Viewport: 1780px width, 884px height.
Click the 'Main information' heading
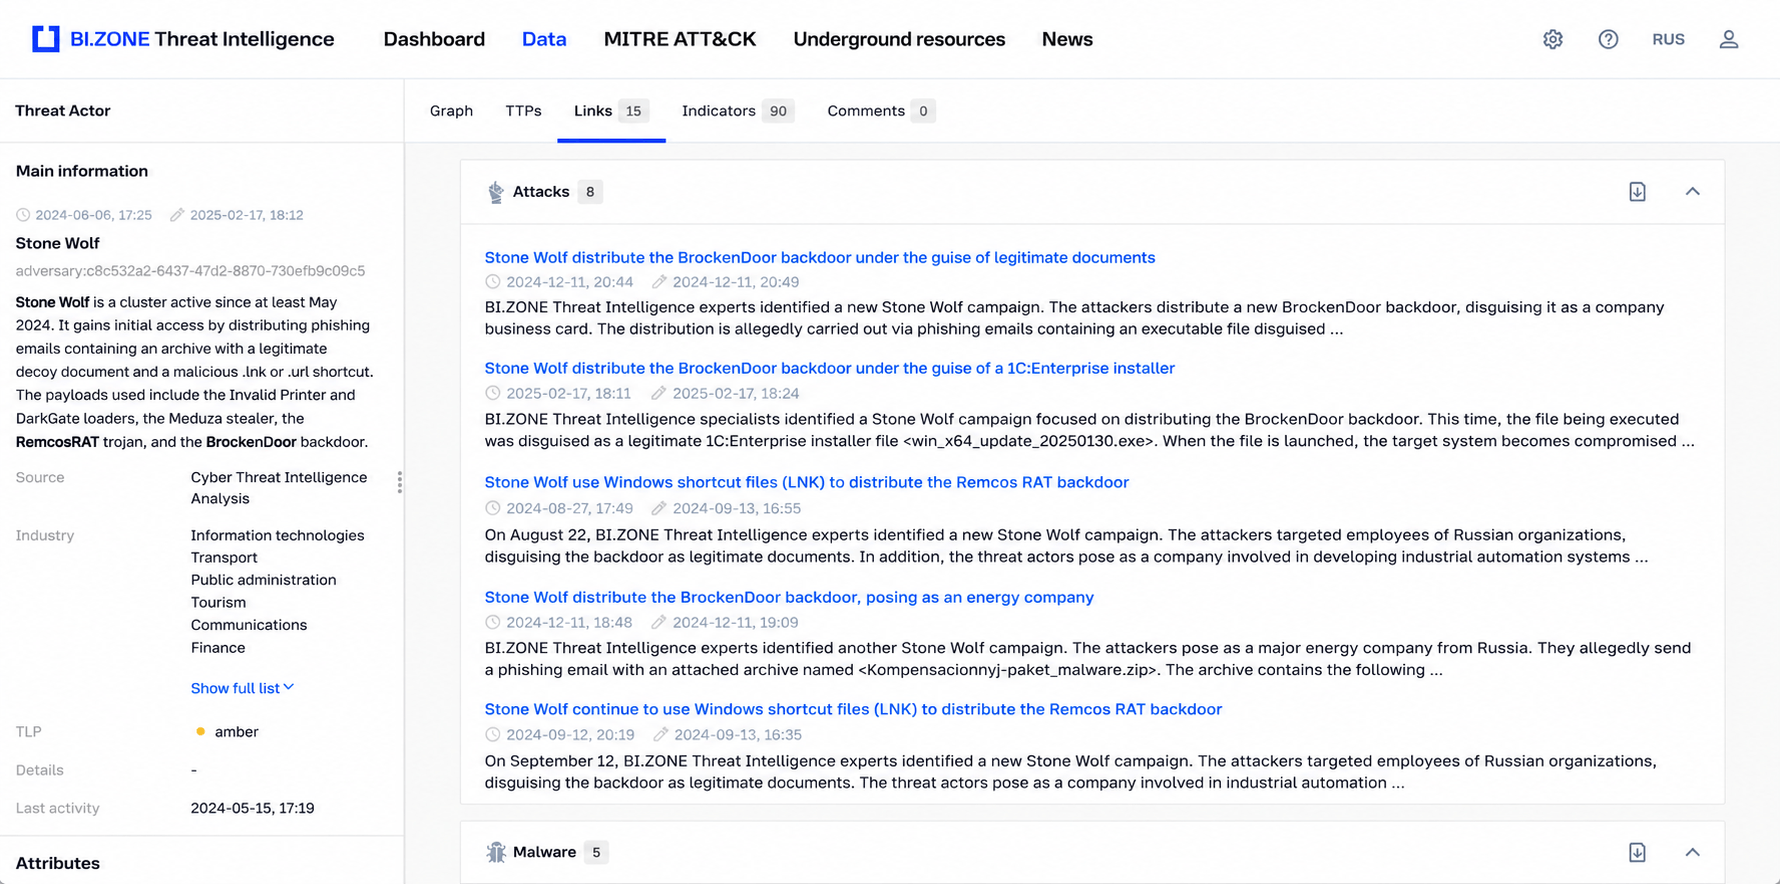click(82, 171)
